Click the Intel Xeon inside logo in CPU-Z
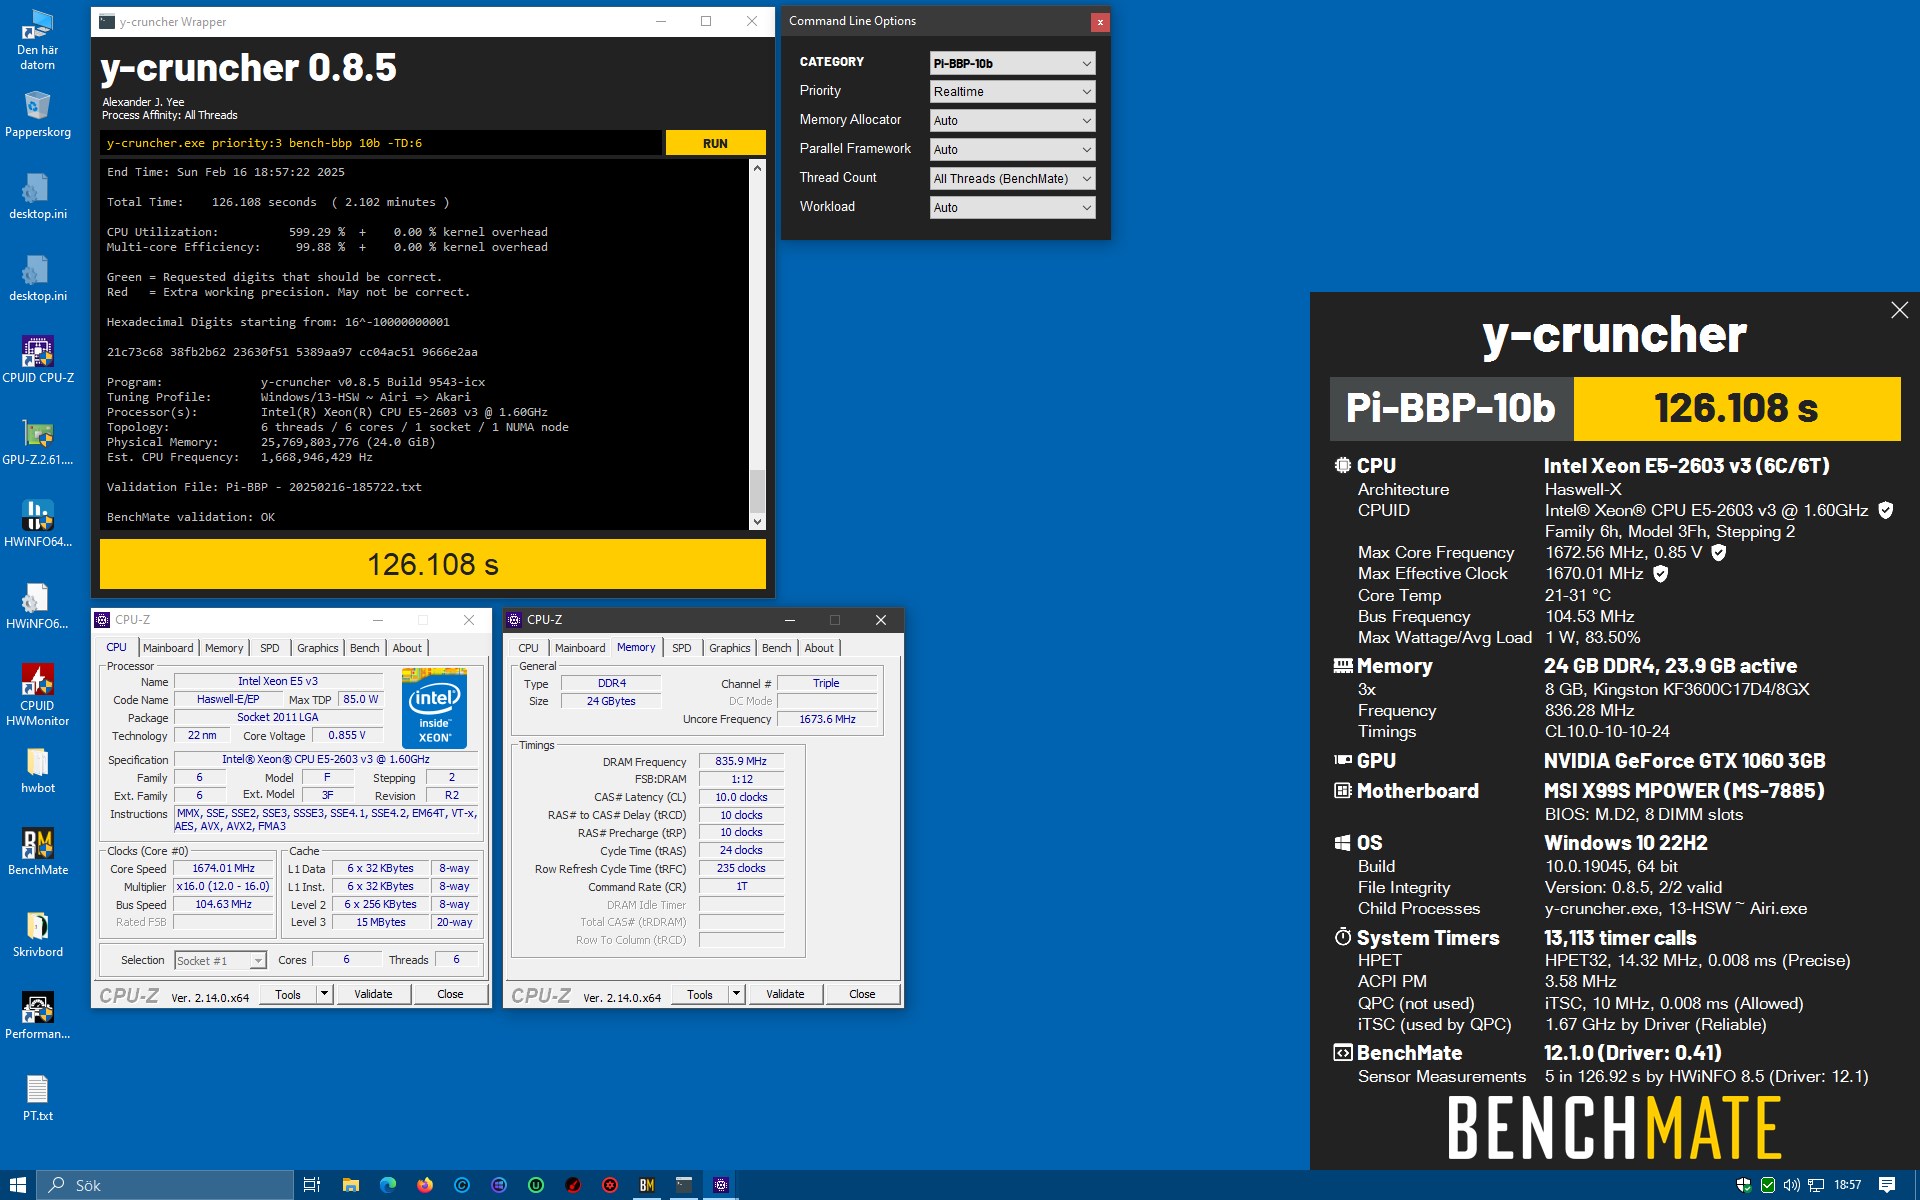This screenshot has width=1920, height=1200. 434,708
